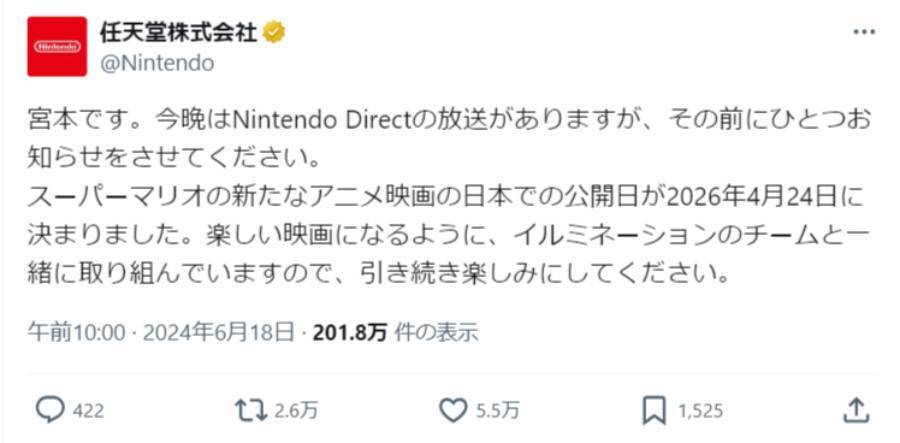
Task: Click the repost arrows icon
Action: [x=248, y=408]
